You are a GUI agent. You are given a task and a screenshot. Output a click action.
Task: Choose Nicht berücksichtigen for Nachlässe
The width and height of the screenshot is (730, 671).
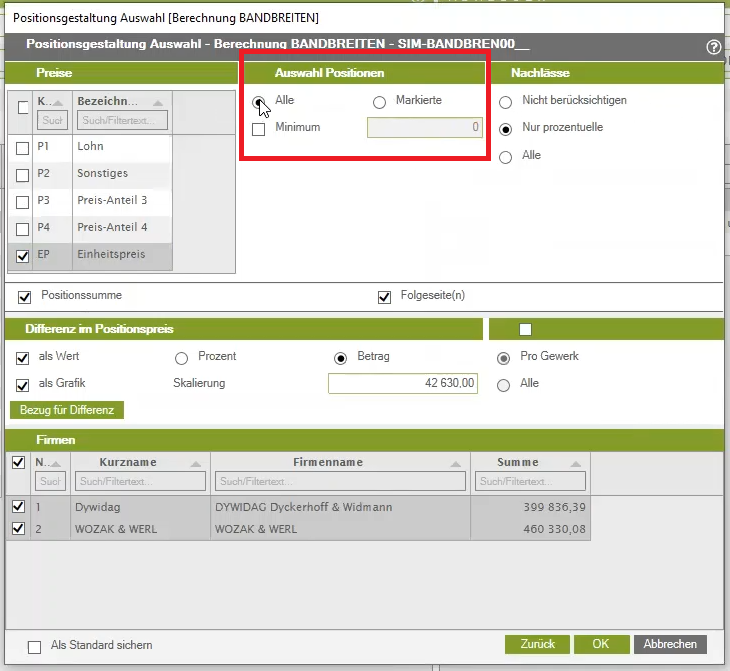[x=505, y=102]
